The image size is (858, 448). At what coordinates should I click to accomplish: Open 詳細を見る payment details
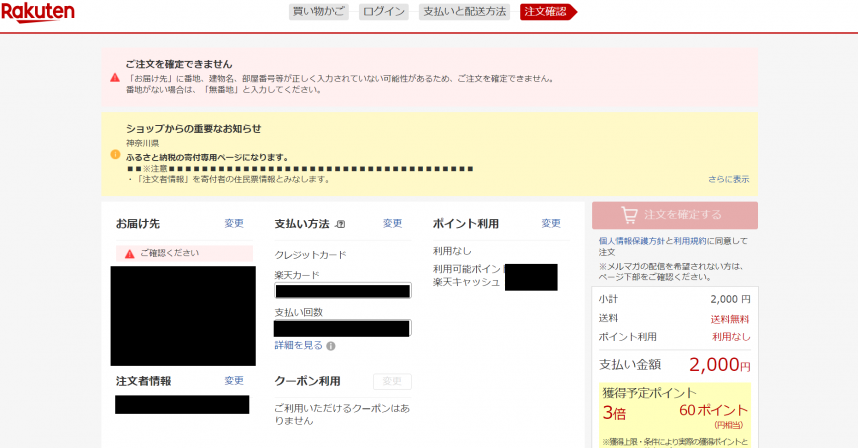pos(299,345)
